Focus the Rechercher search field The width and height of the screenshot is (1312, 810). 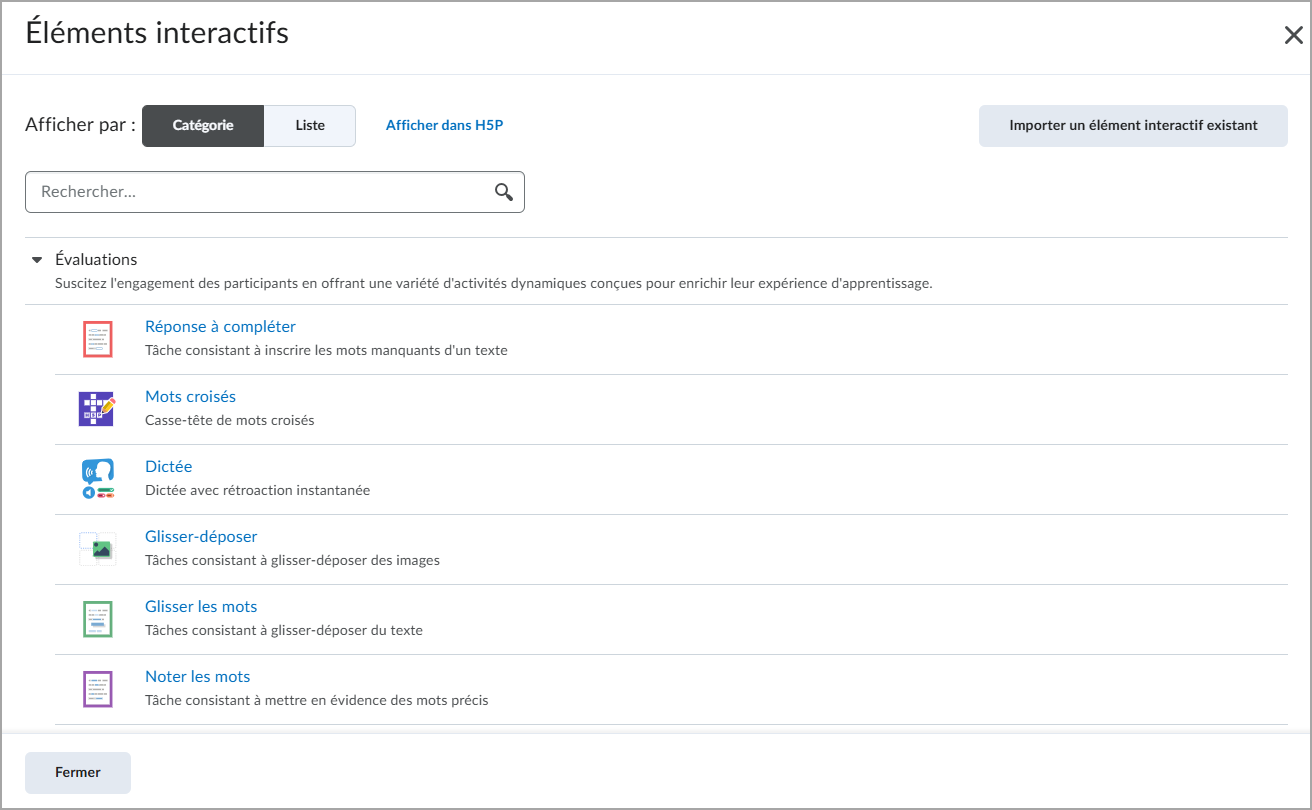[275, 192]
